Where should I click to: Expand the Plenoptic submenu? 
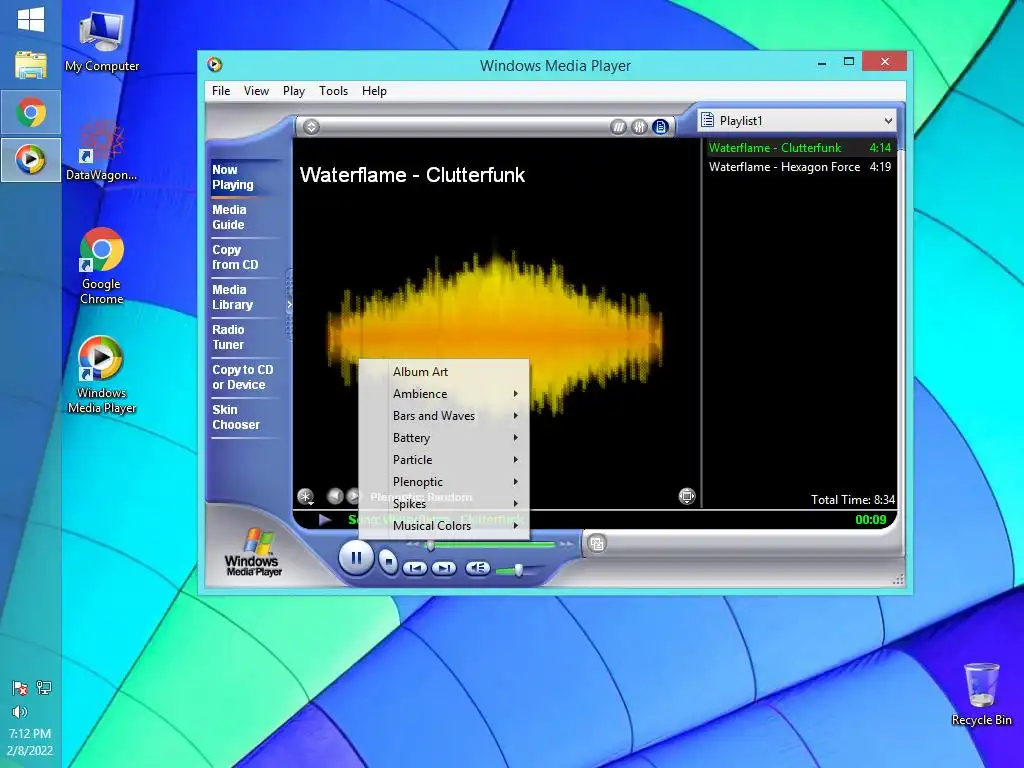coord(444,482)
